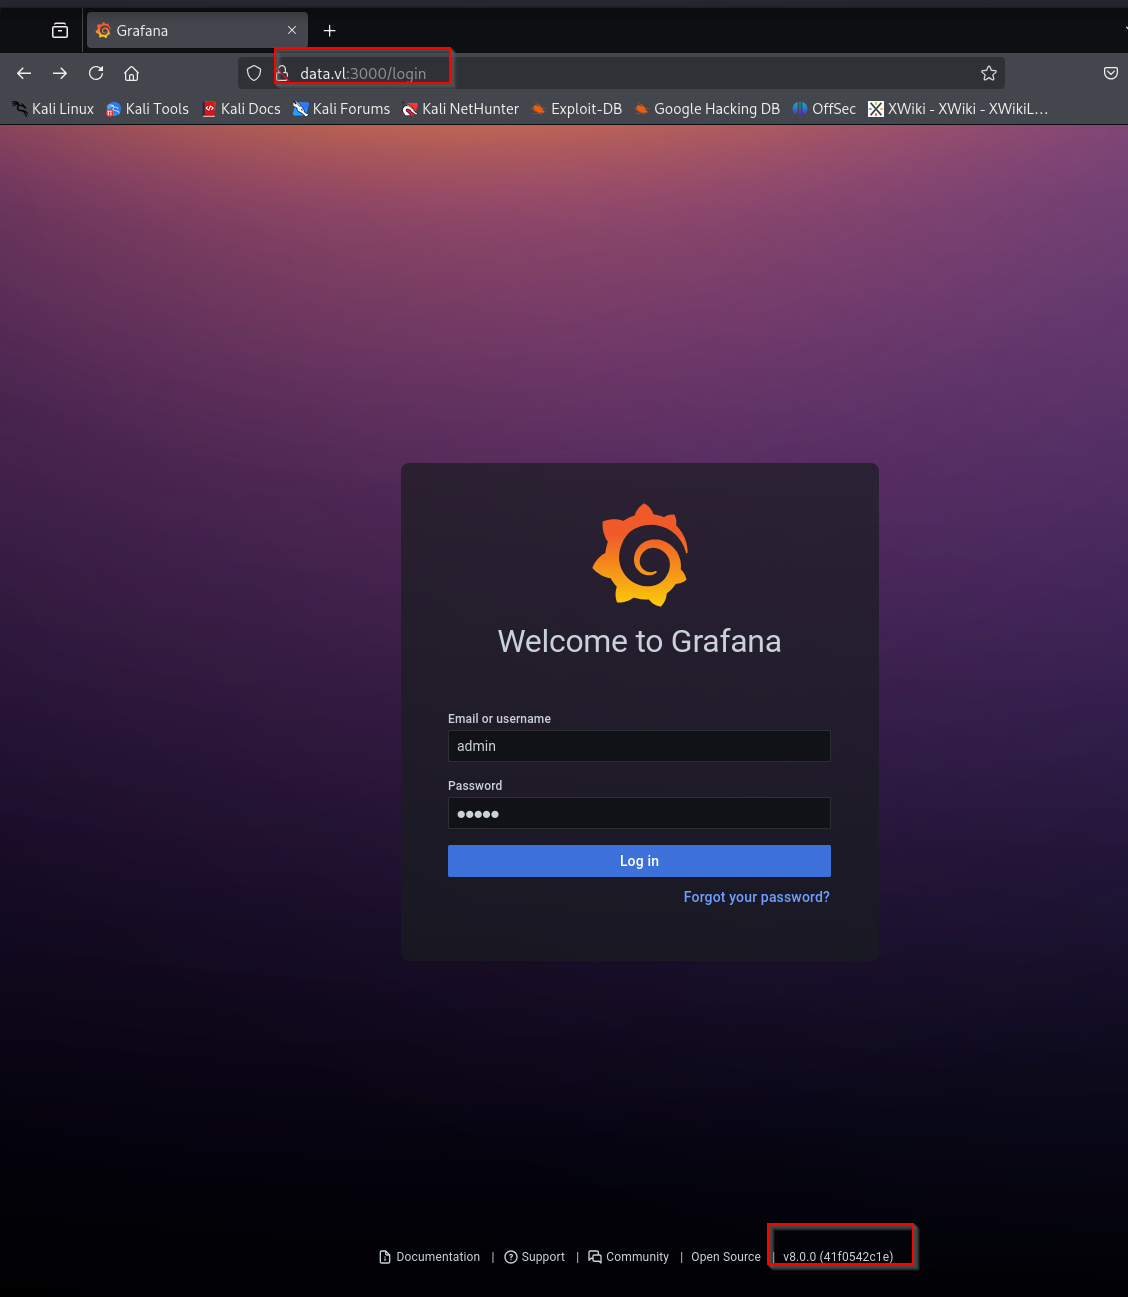Open the Pocket save icon

pos(1111,73)
